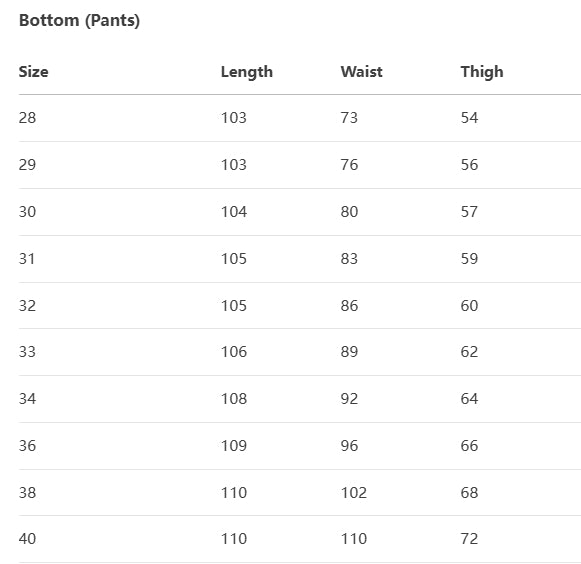Image resolution: width=581 pixels, height=564 pixels.
Task: Select the Length column header
Action: 247,72
